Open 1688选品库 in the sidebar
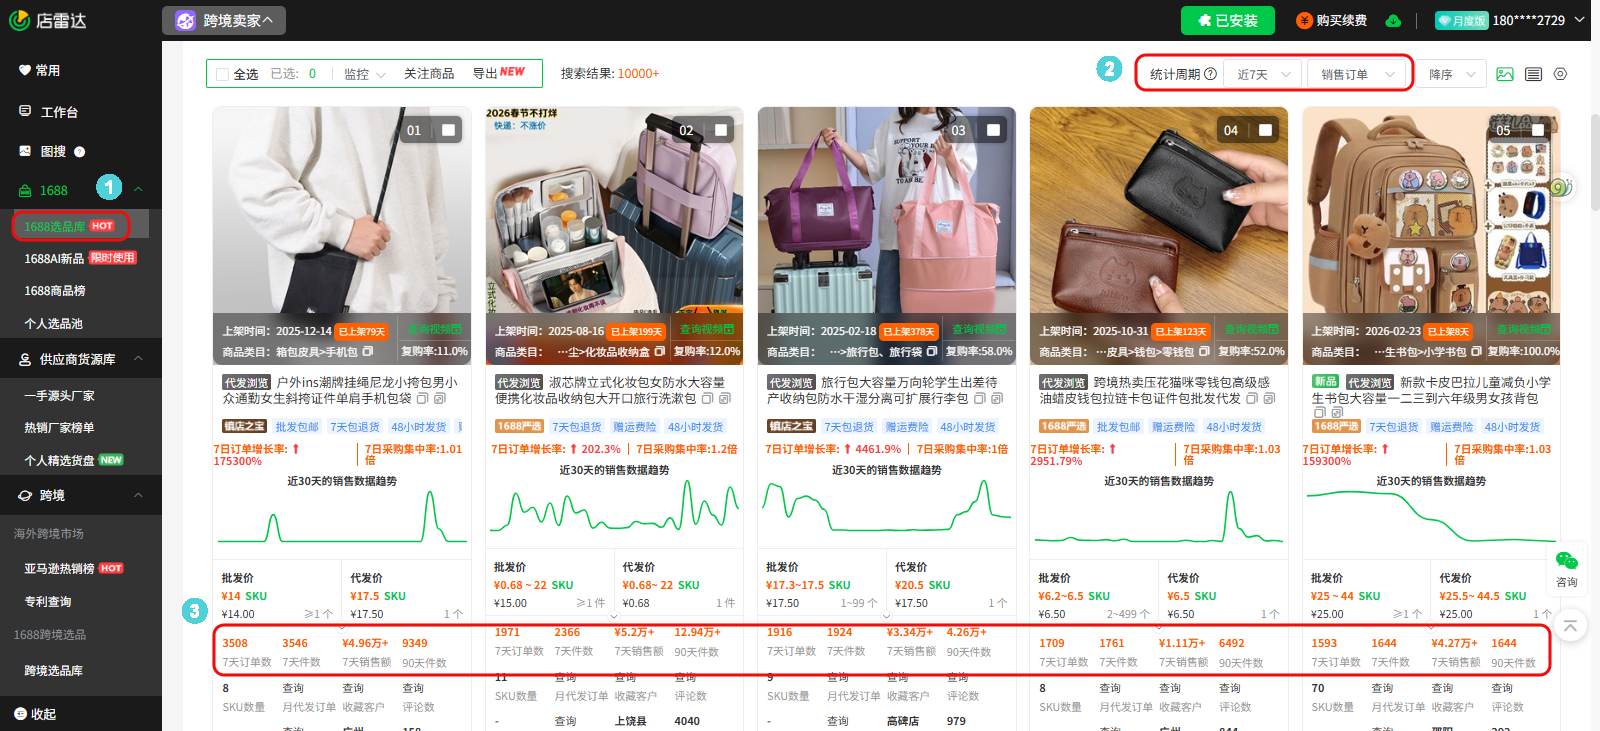This screenshot has height=731, width=1600. click(x=70, y=226)
